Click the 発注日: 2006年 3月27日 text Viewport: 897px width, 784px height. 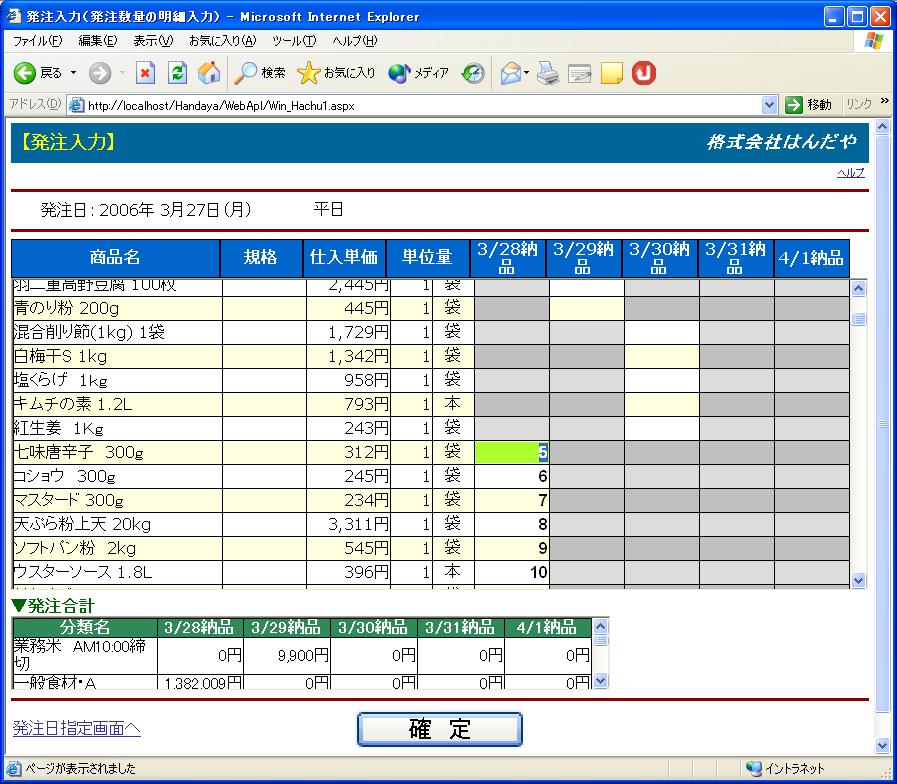(x=146, y=210)
